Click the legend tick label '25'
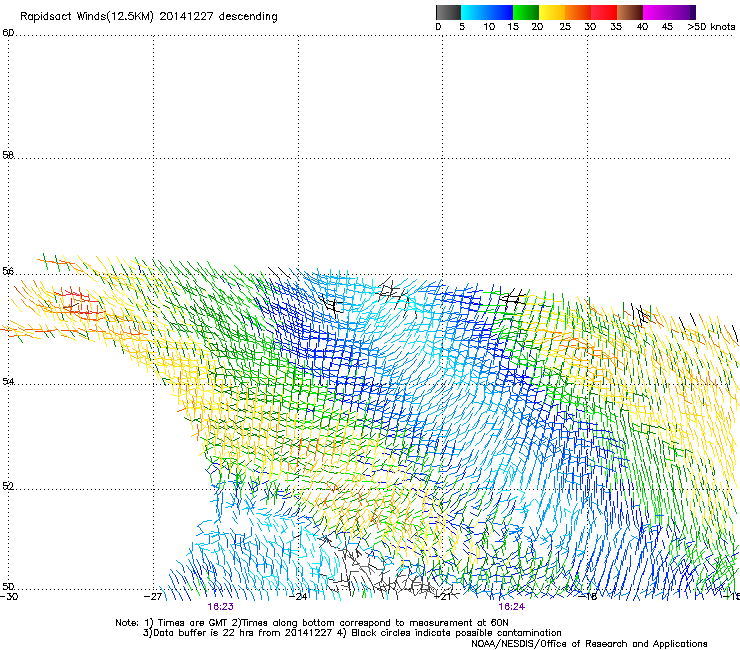This screenshot has width=740, height=650. click(x=565, y=27)
